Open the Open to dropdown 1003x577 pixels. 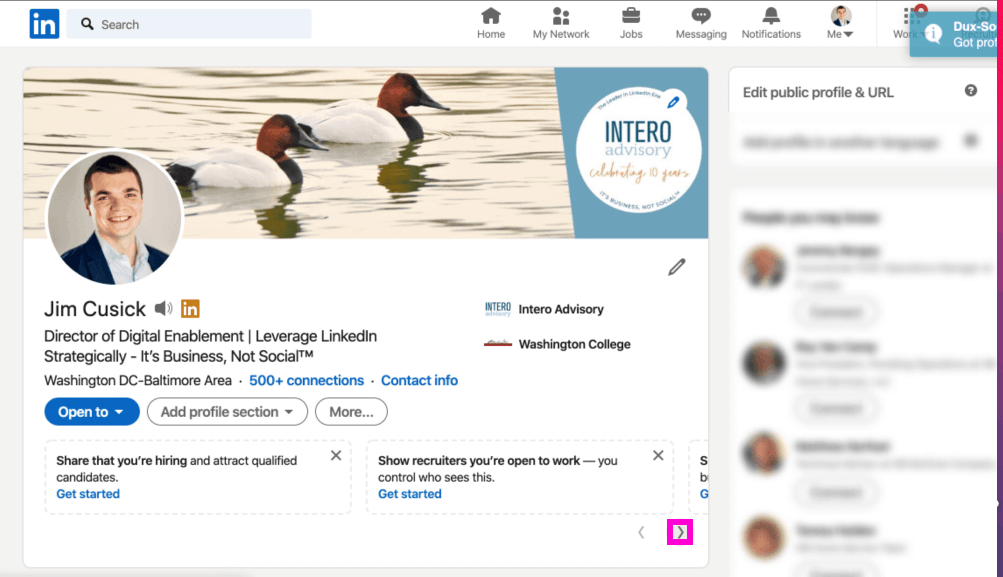pos(91,411)
